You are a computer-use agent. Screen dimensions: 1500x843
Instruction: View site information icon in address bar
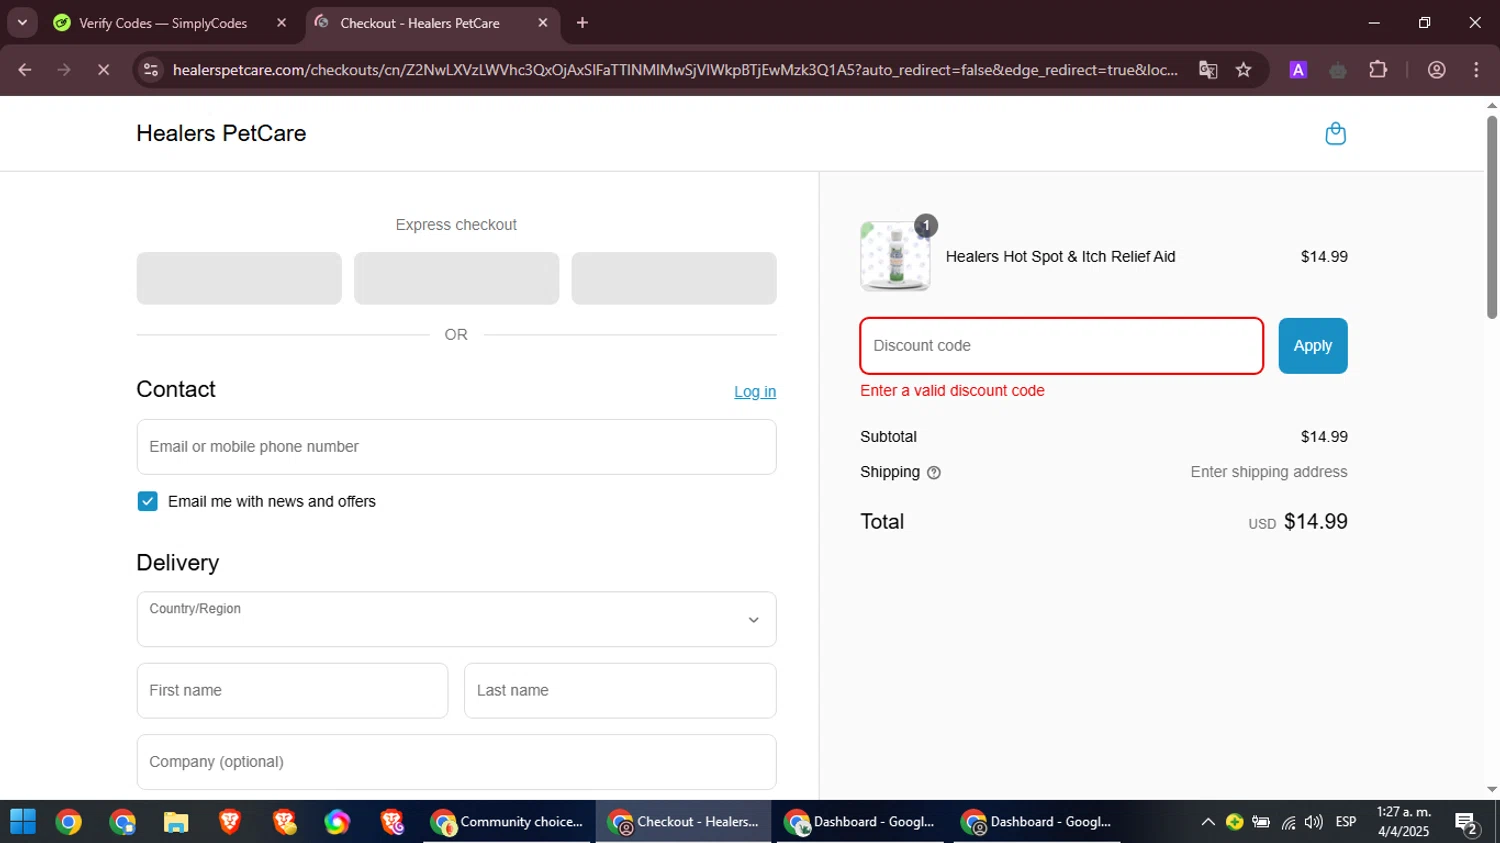pos(151,70)
